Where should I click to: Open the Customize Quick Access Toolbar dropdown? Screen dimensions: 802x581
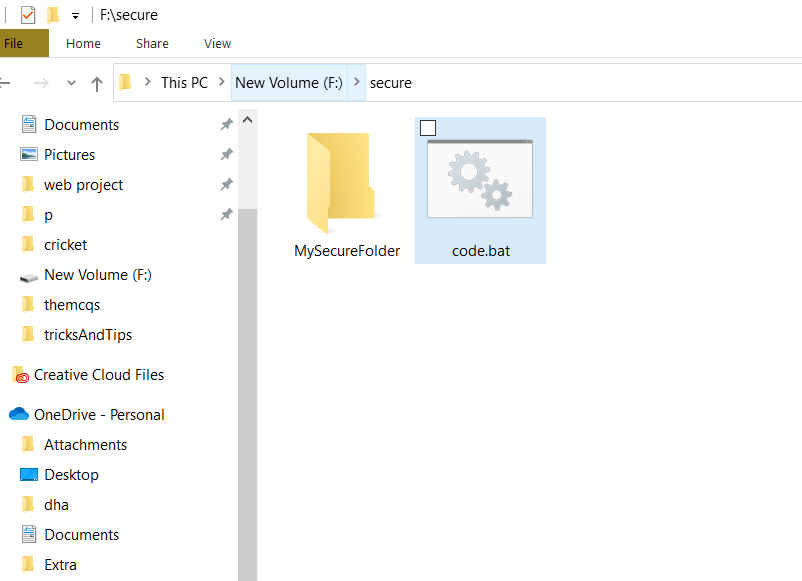pyautogui.click(x=75, y=16)
